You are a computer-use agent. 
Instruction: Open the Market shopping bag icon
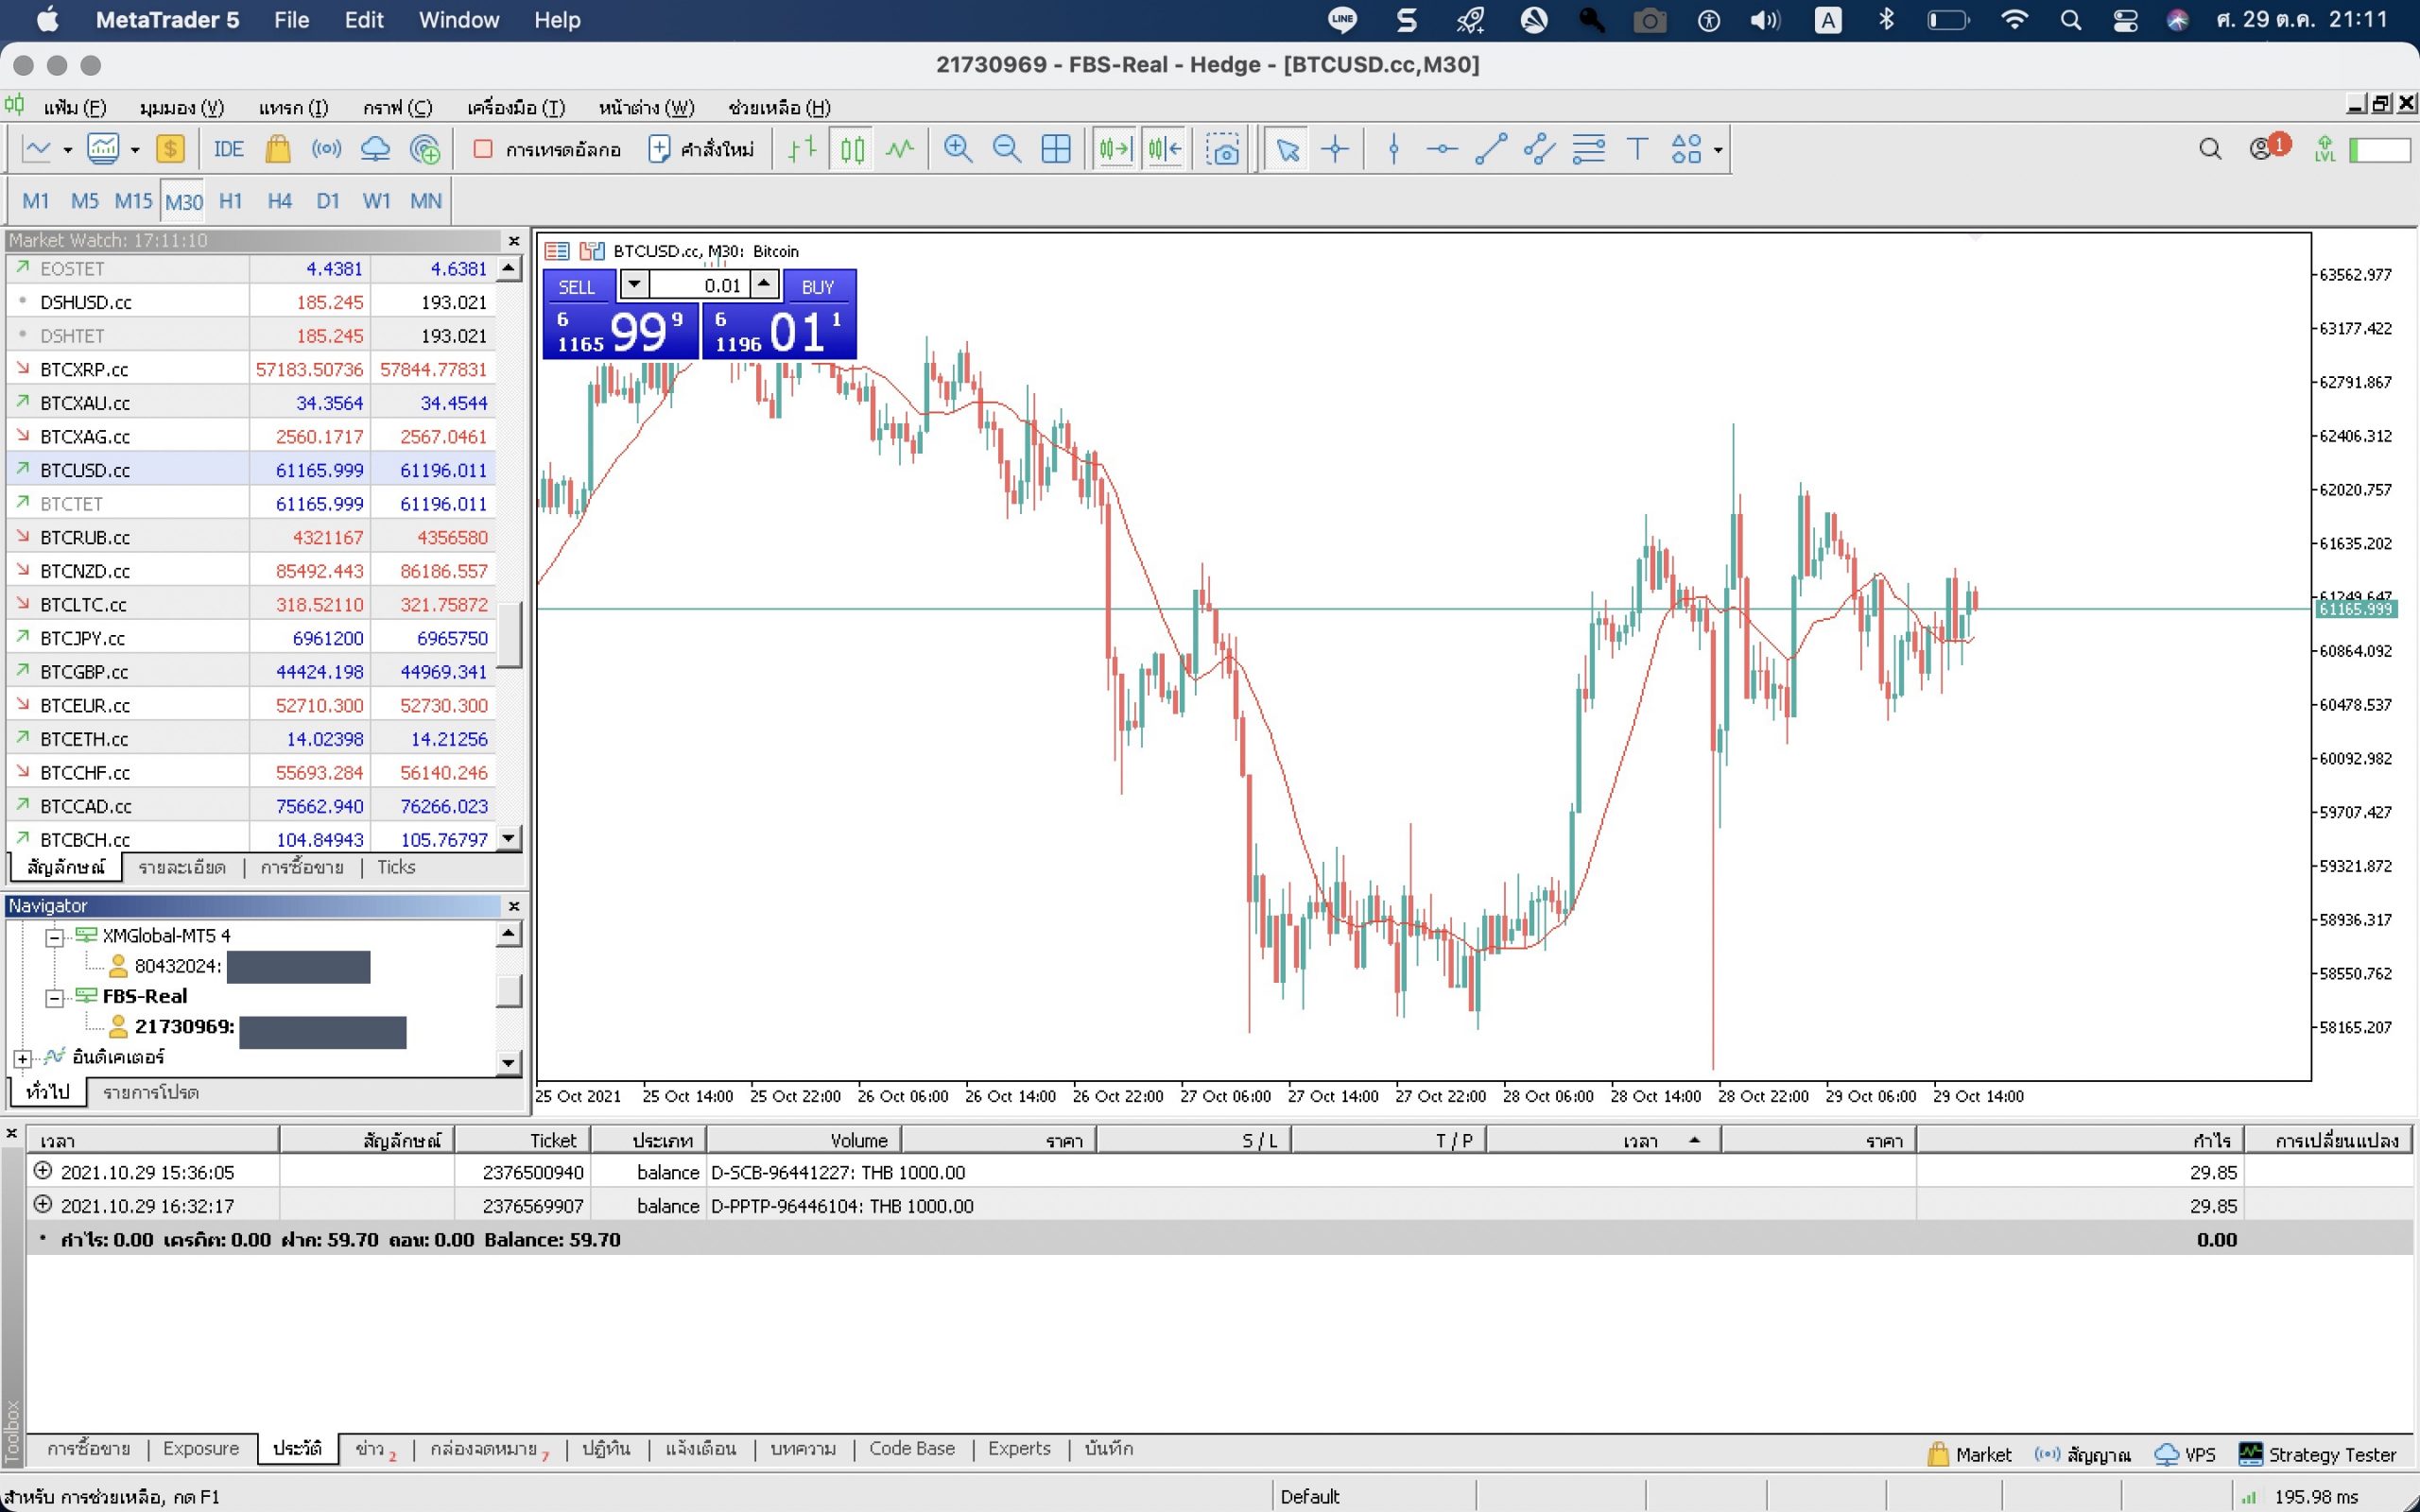[x=278, y=150]
